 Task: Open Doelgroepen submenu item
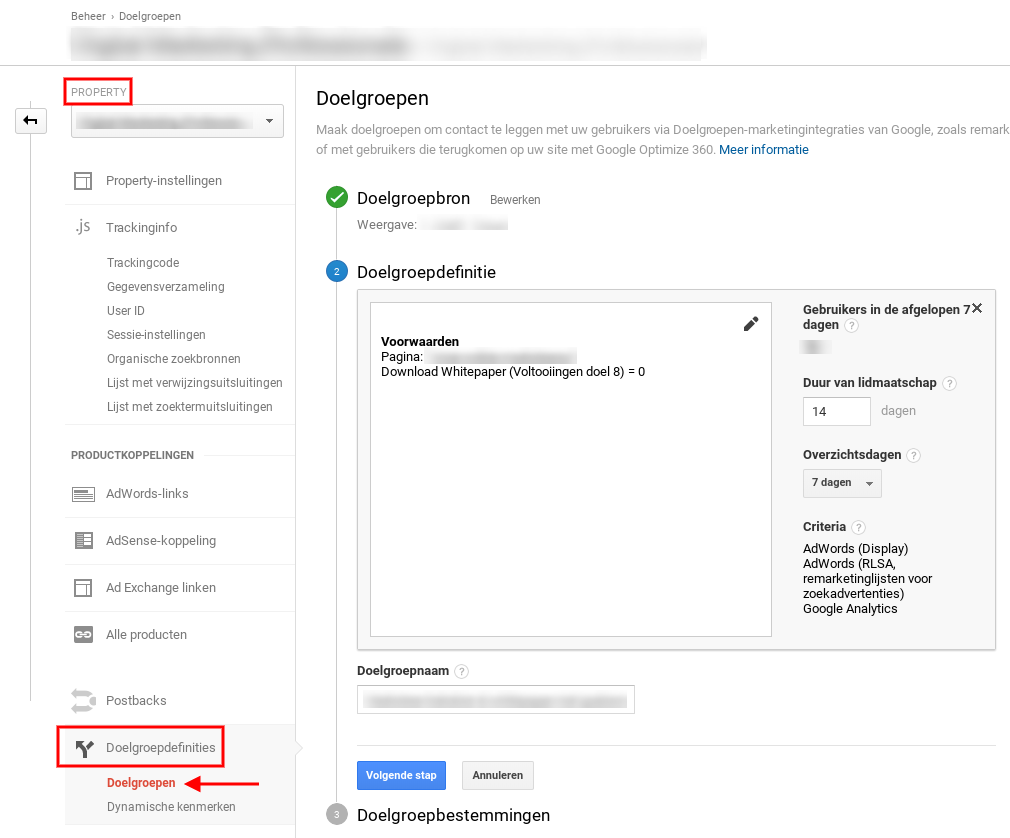pyautogui.click(x=141, y=783)
